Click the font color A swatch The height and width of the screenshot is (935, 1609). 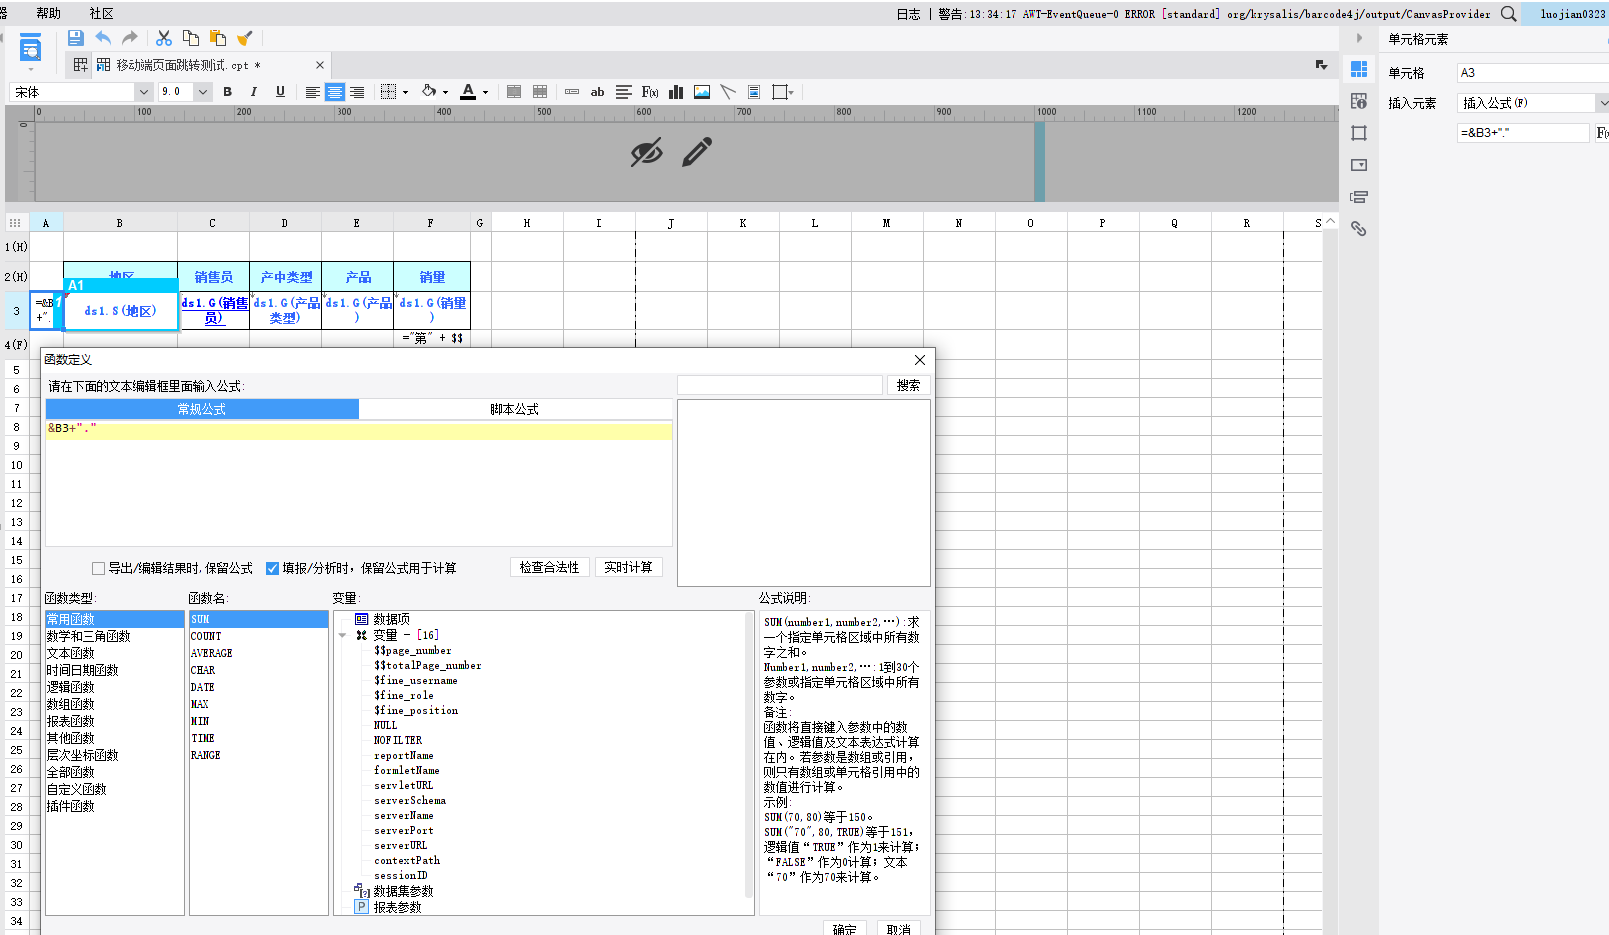468,92
